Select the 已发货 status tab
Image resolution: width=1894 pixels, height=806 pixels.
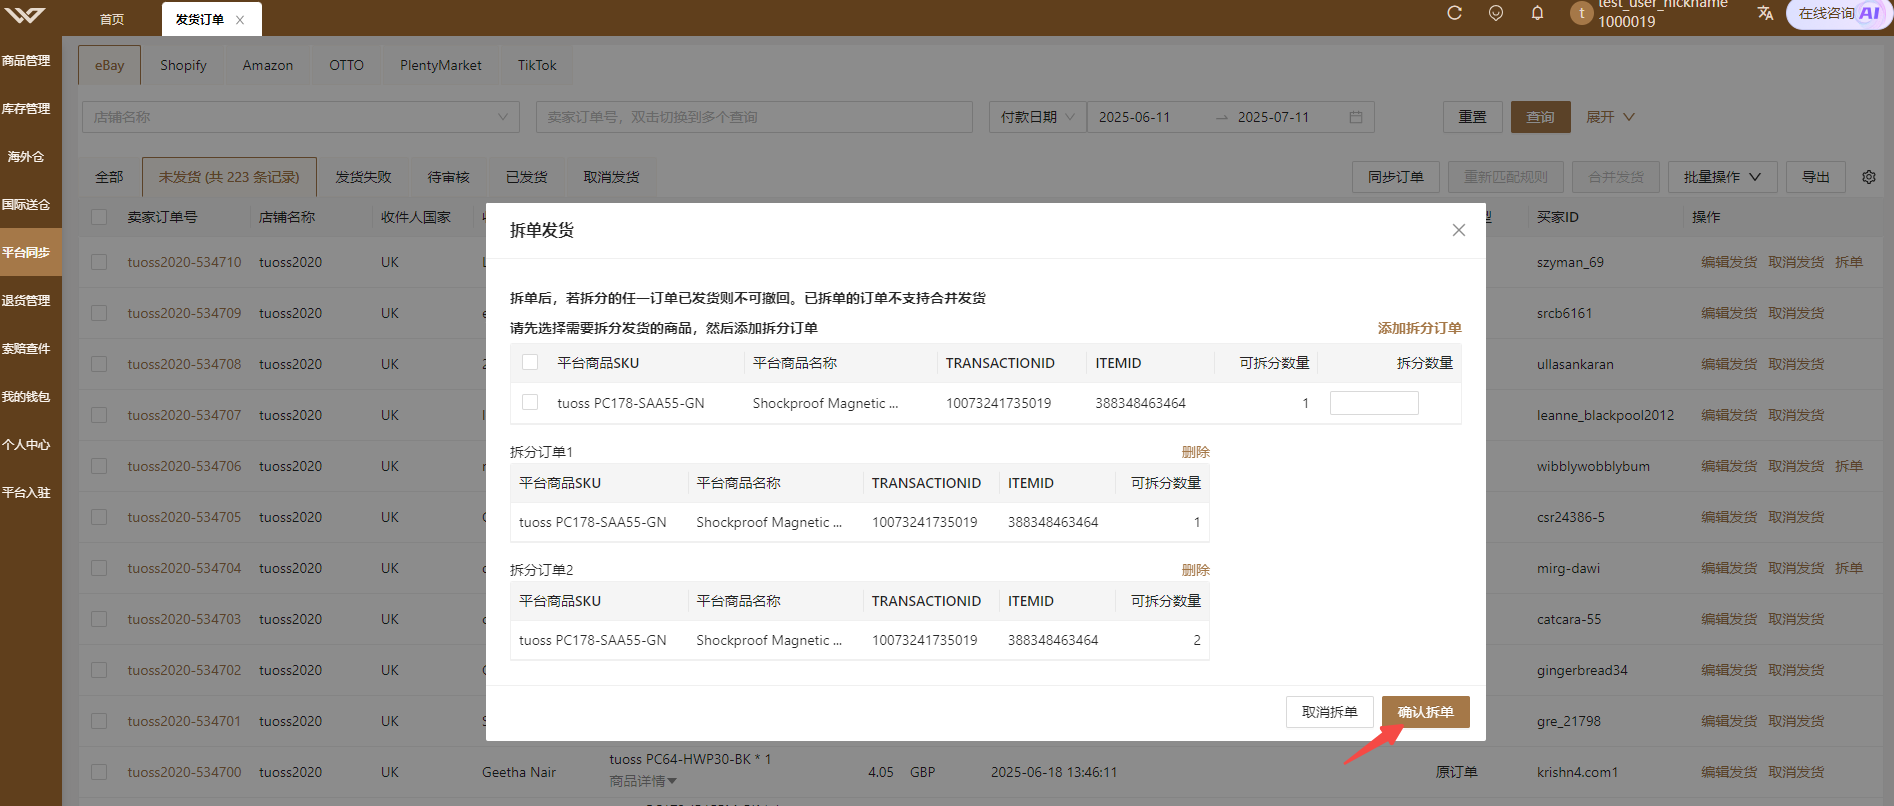527,177
